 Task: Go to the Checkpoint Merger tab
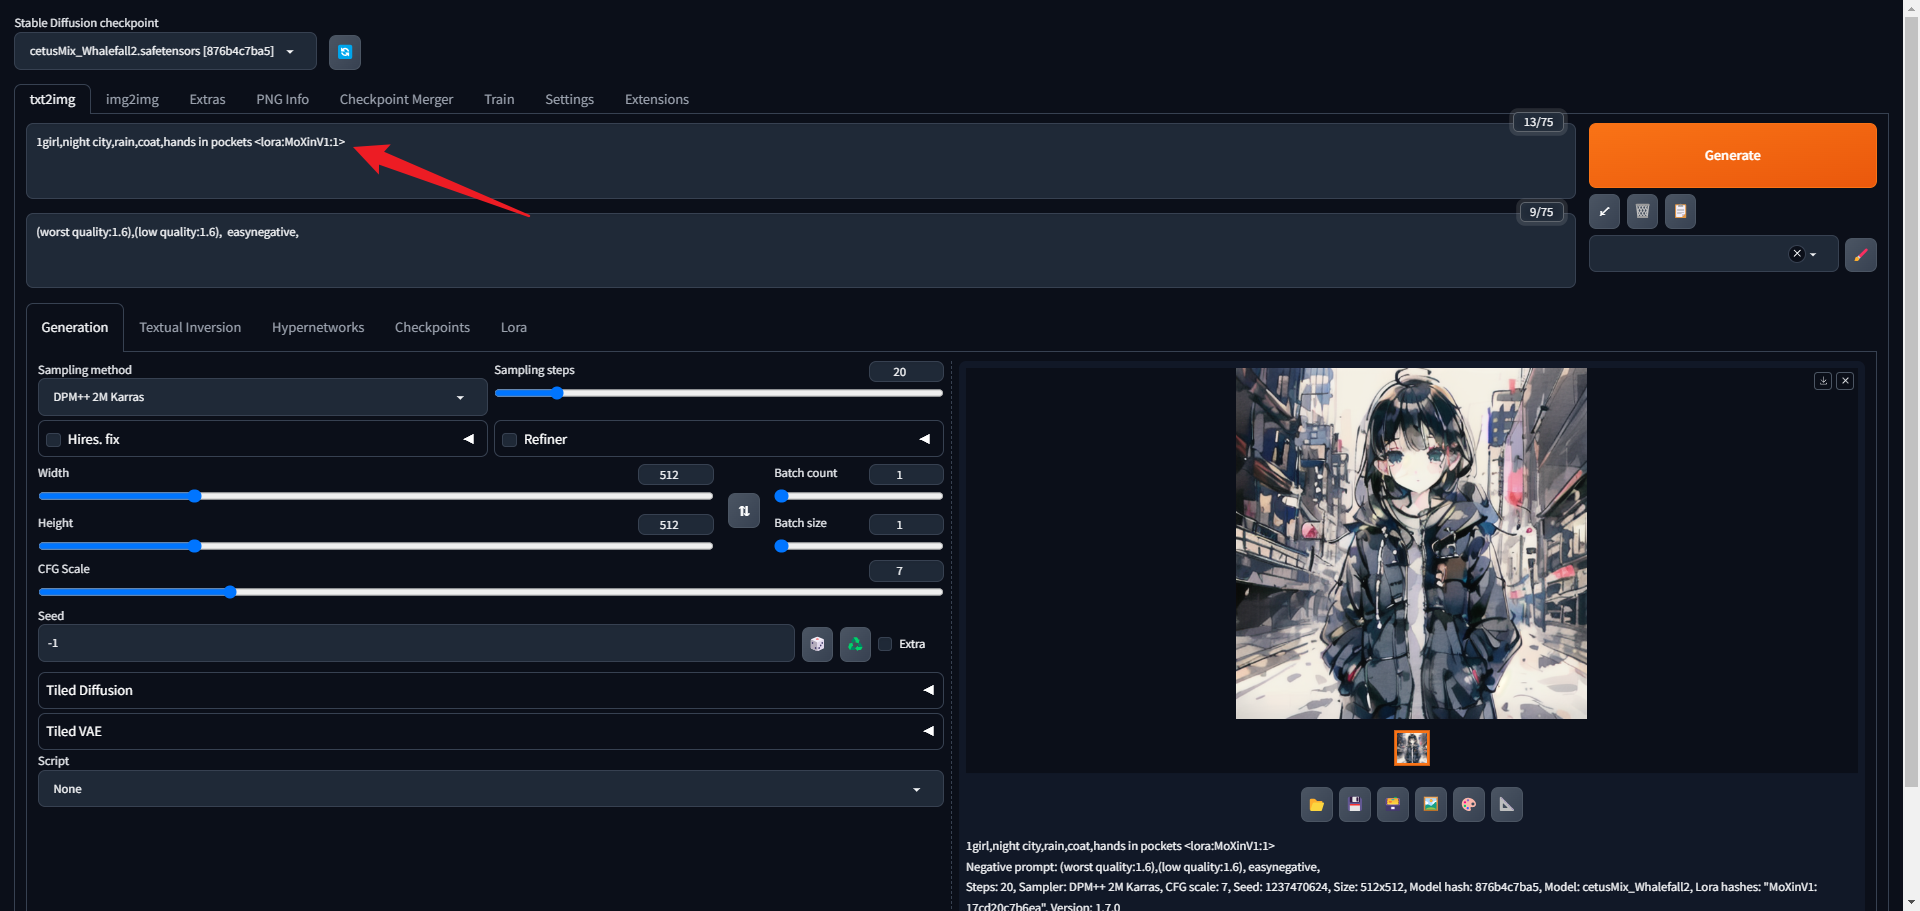[396, 99]
